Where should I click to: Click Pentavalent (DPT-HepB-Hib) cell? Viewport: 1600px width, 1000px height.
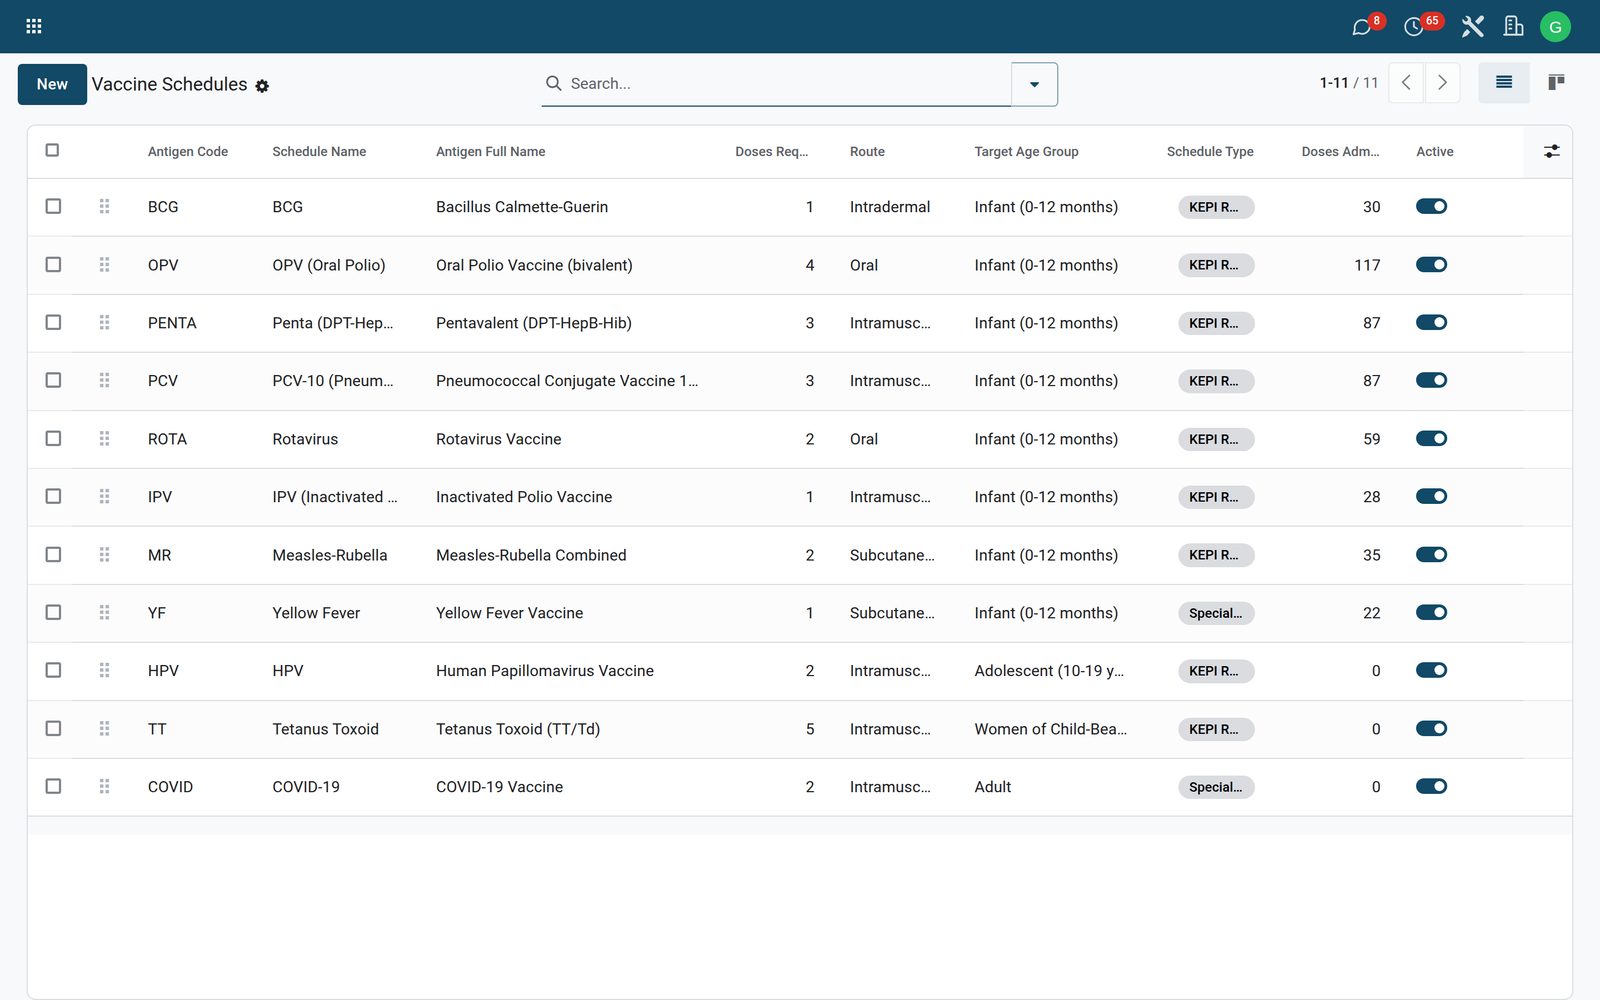tap(534, 323)
